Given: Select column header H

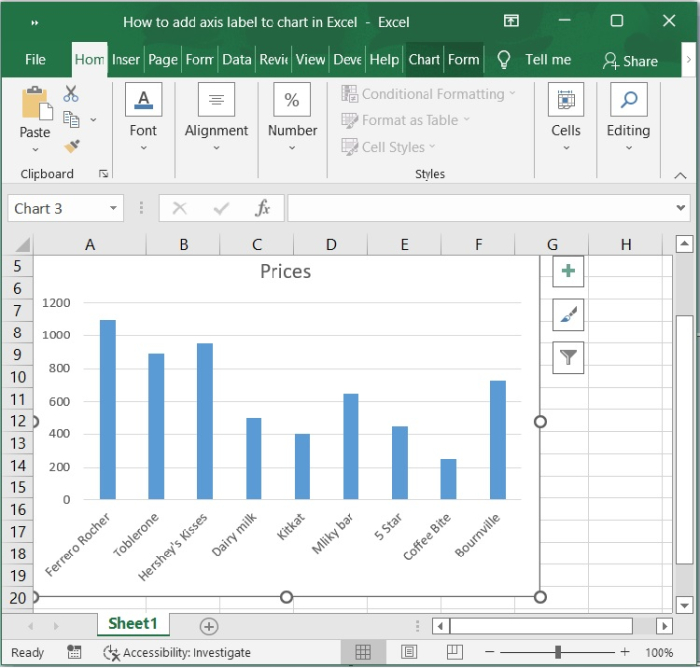Looking at the screenshot, I should click(x=626, y=245).
